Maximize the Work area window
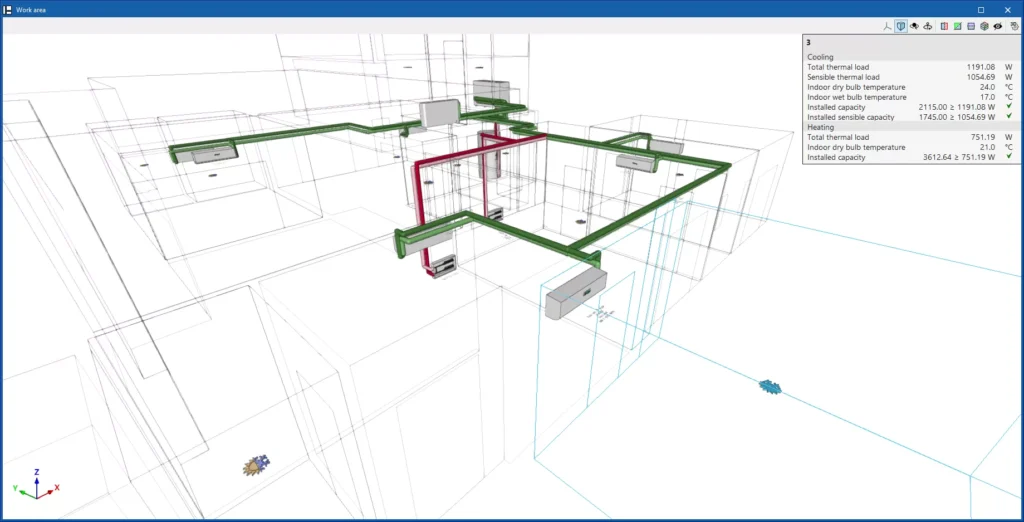 pos(981,9)
